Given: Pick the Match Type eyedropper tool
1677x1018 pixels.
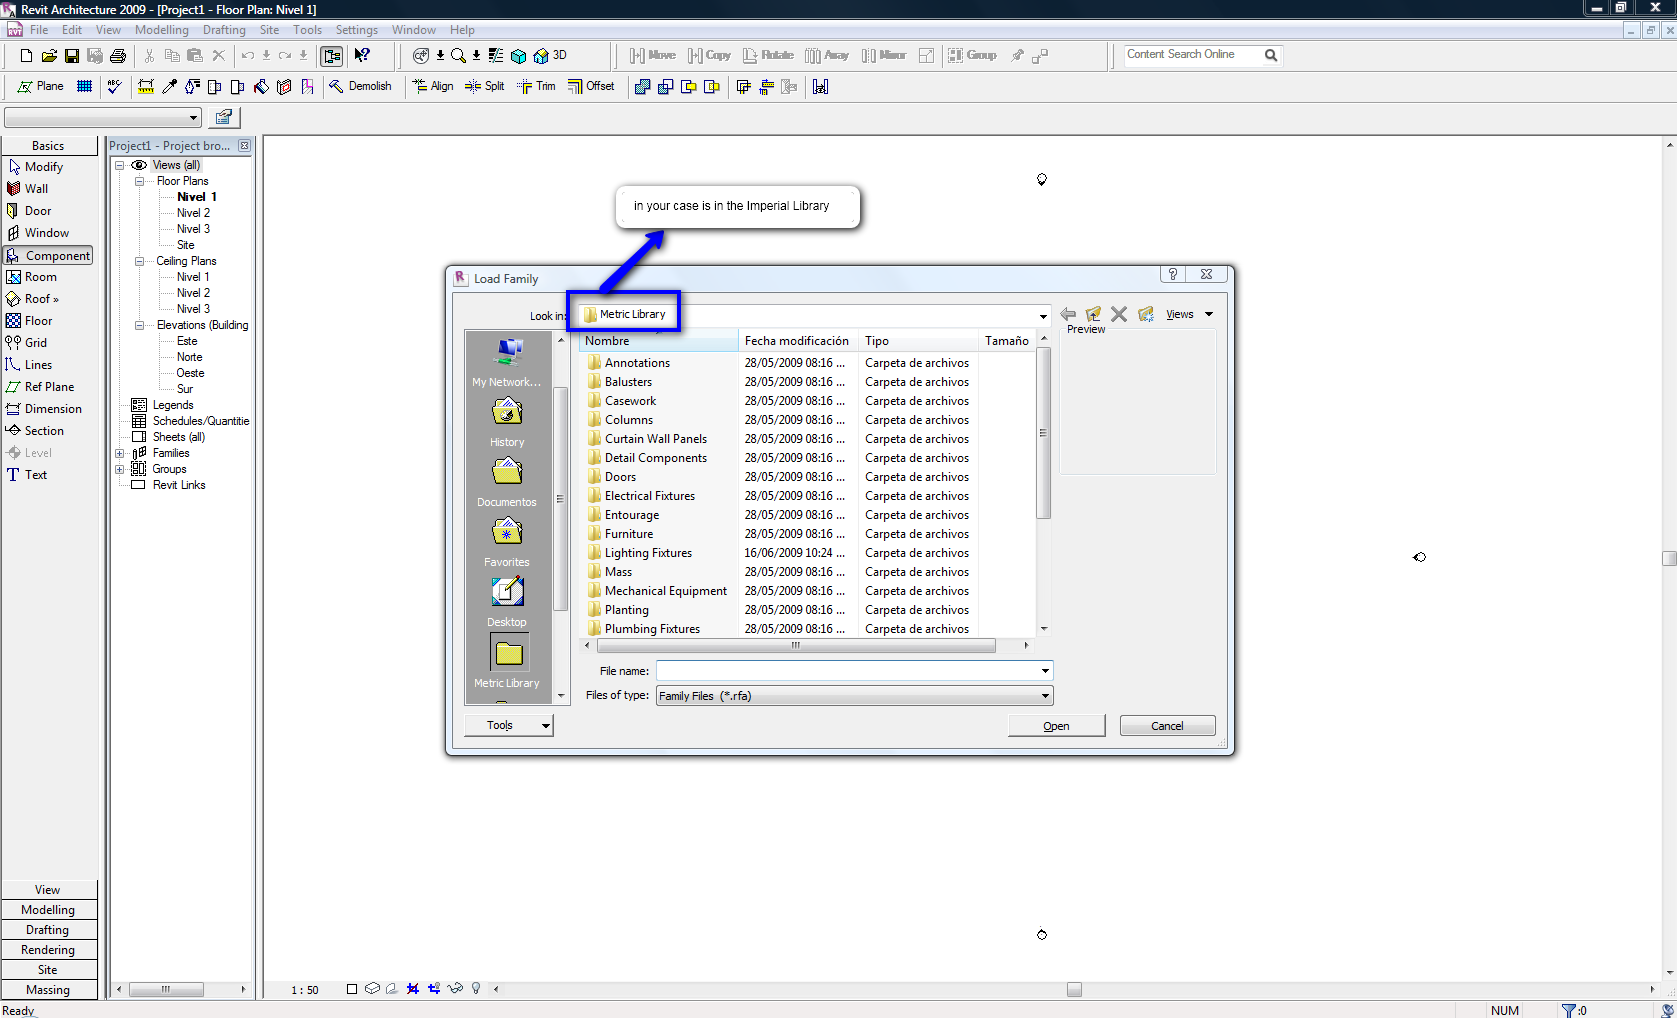Looking at the screenshot, I should coord(170,87).
